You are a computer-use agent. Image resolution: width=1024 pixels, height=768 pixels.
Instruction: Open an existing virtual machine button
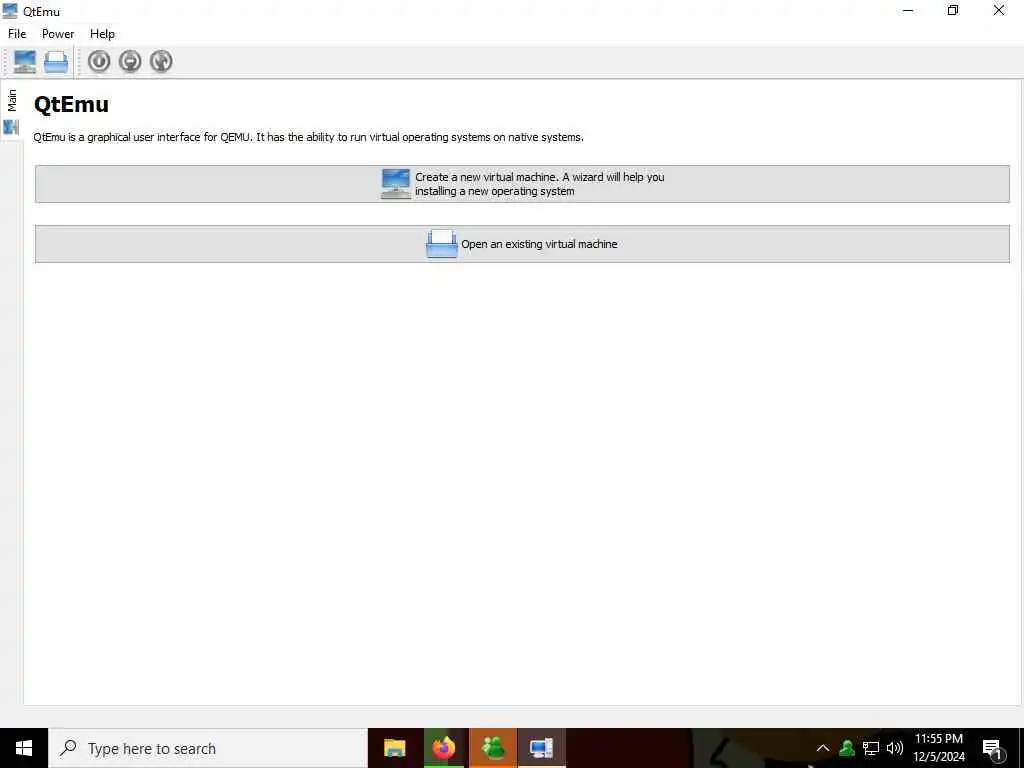(x=522, y=244)
